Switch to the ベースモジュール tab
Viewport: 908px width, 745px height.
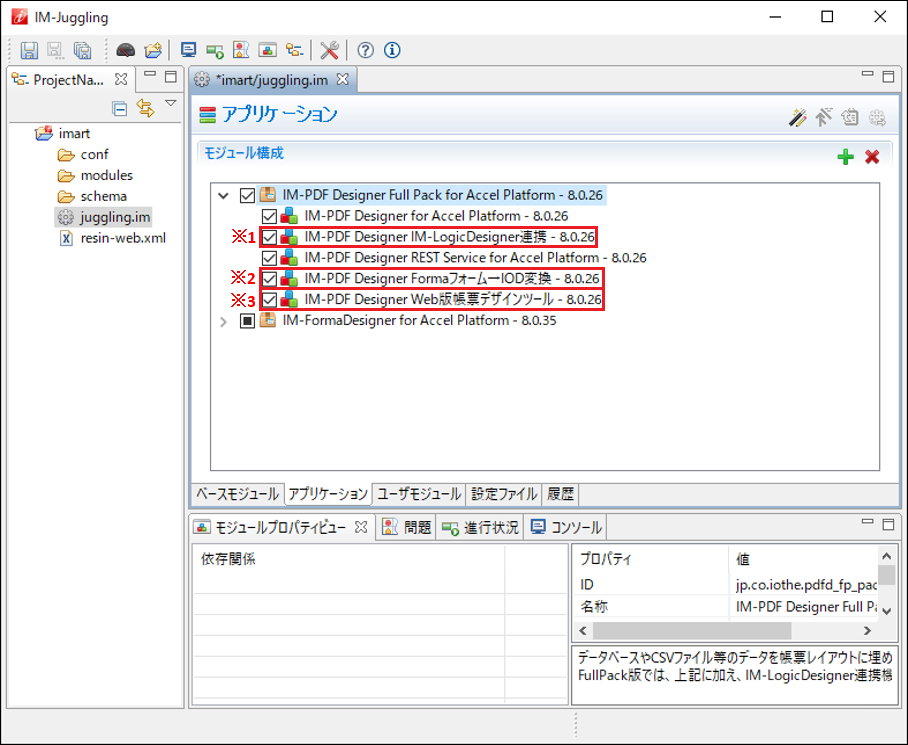tap(237, 494)
